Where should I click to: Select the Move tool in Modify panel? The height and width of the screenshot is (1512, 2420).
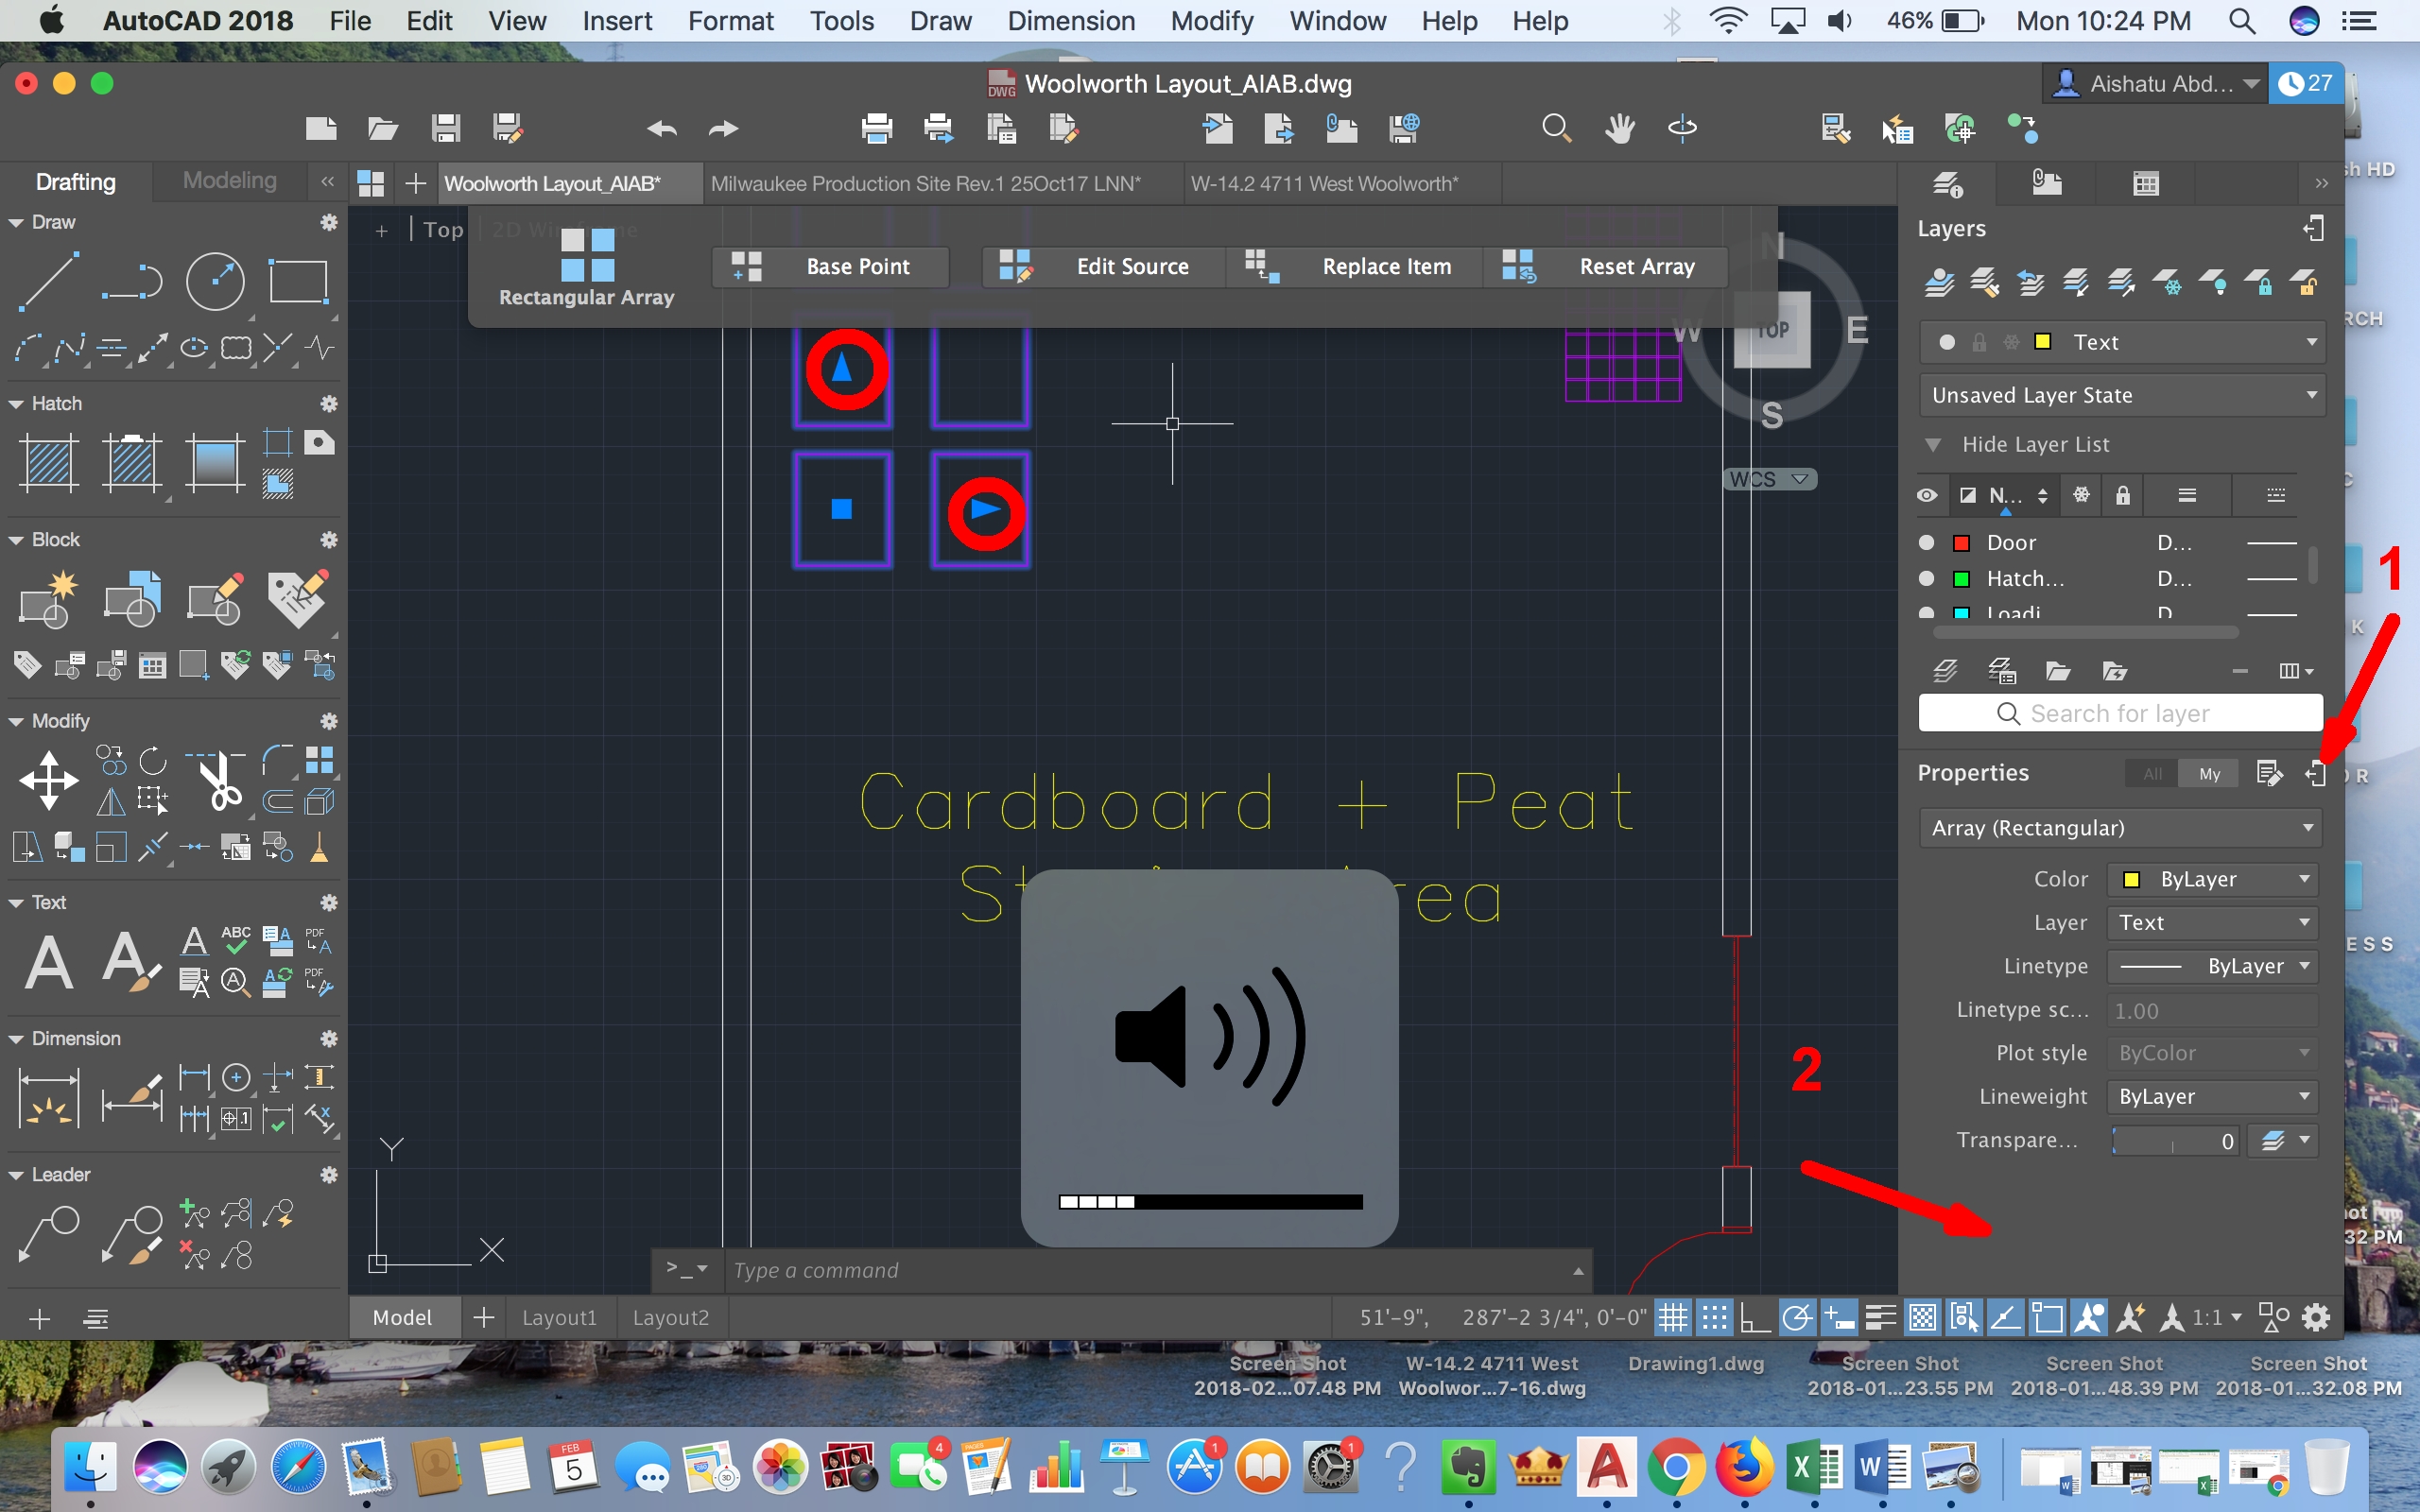[48, 781]
